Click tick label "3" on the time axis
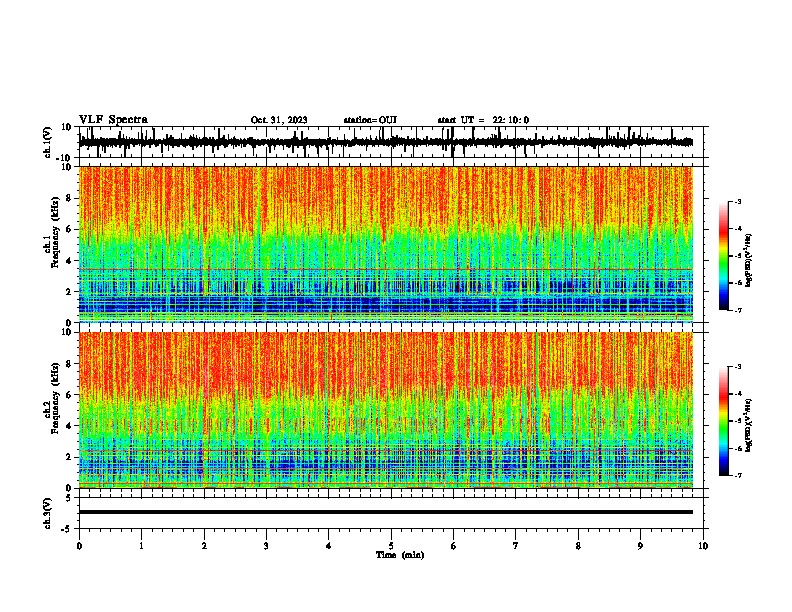Image resolution: width=792 pixels, height=612 pixels. [x=266, y=546]
